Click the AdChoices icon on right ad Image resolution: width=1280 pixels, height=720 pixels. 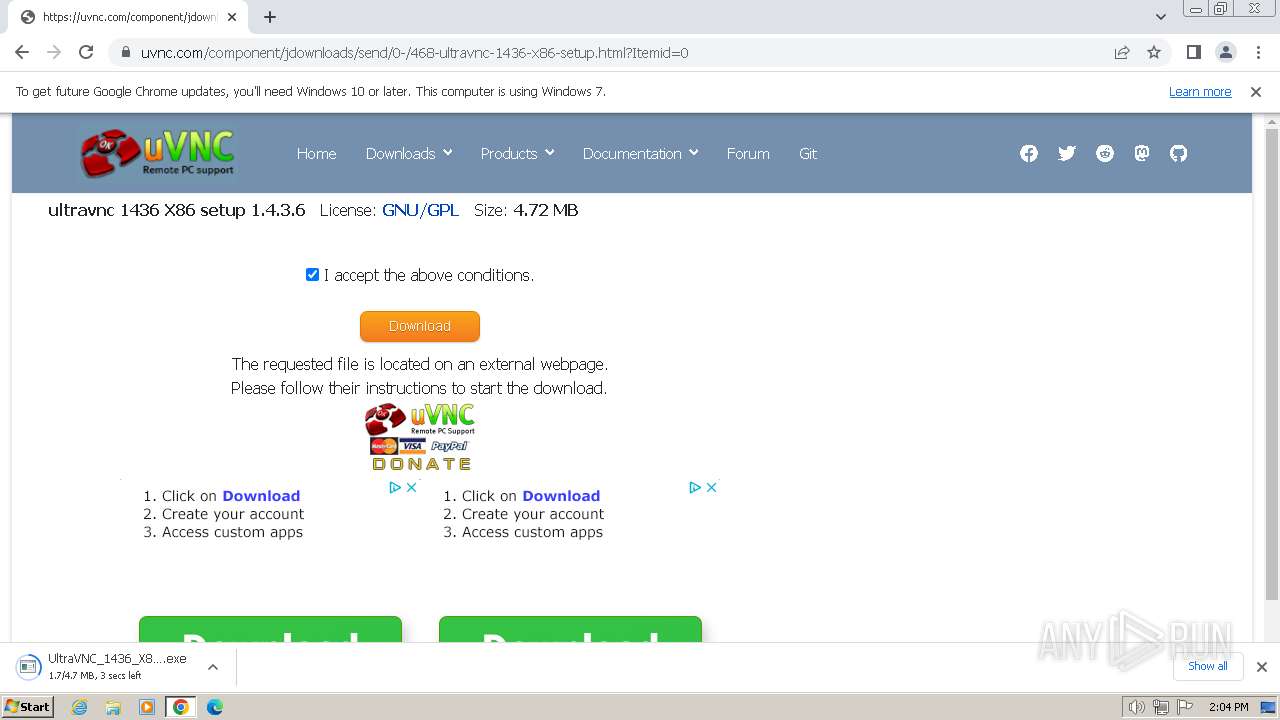click(695, 487)
